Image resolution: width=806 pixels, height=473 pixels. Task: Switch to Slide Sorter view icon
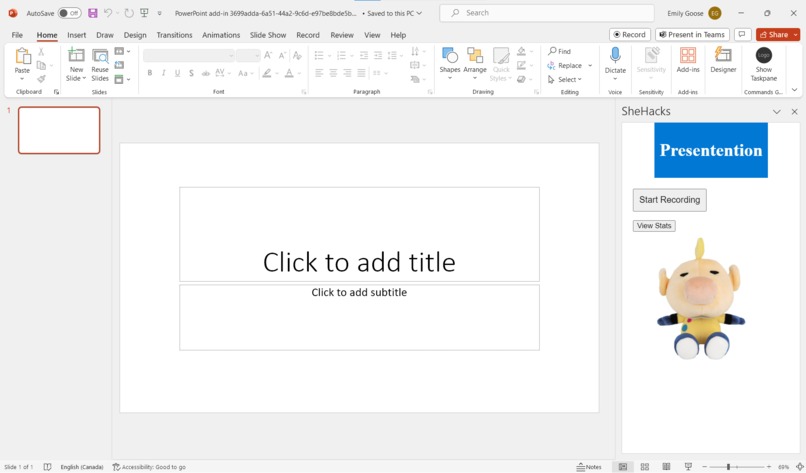(645, 467)
